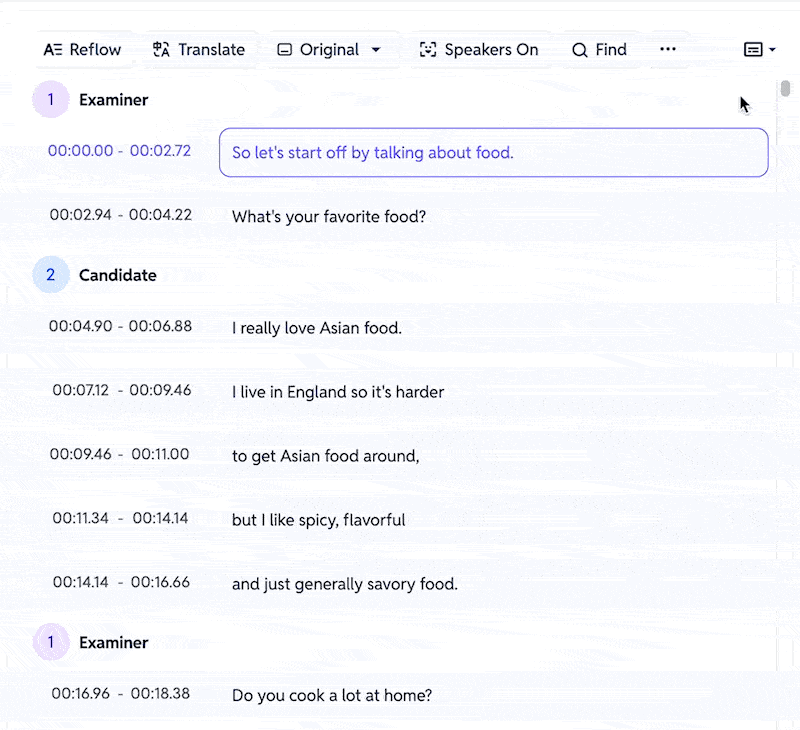Click start timestamp 00:00.00
Viewport: 800px width, 730px height.
[x=81, y=150]
